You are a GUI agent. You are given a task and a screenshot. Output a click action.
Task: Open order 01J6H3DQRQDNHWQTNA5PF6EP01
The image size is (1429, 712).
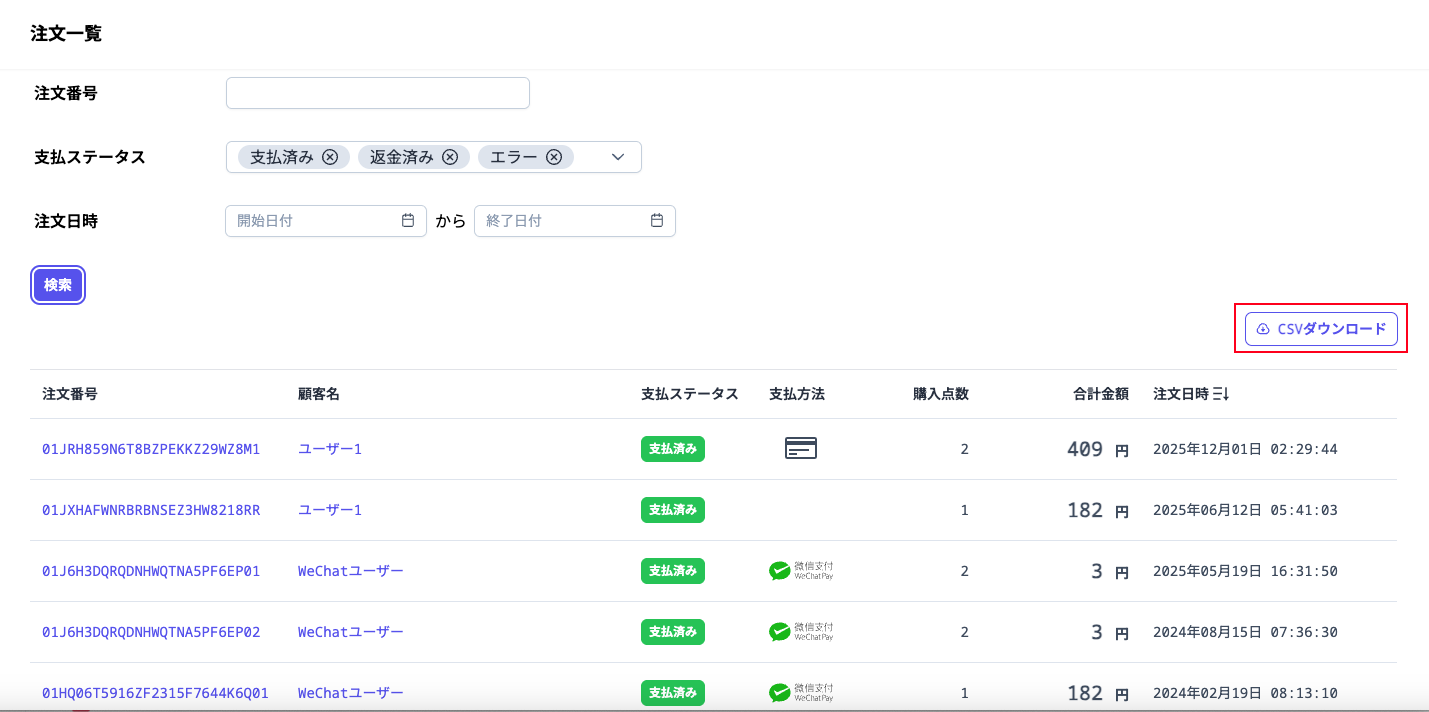tap(151, 571)
